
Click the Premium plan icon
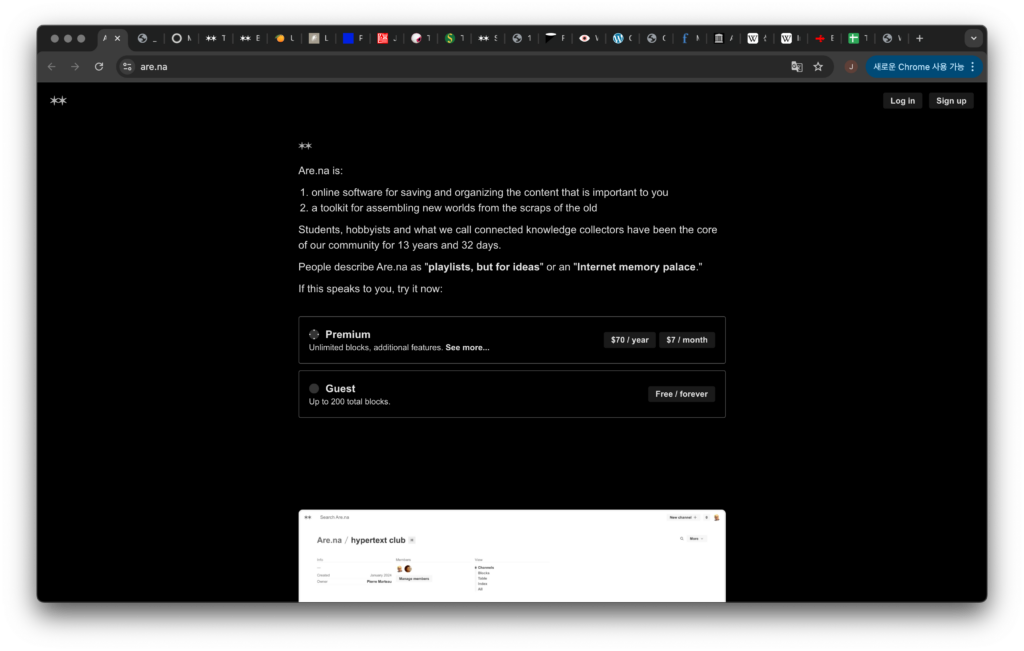pos(314,335)
